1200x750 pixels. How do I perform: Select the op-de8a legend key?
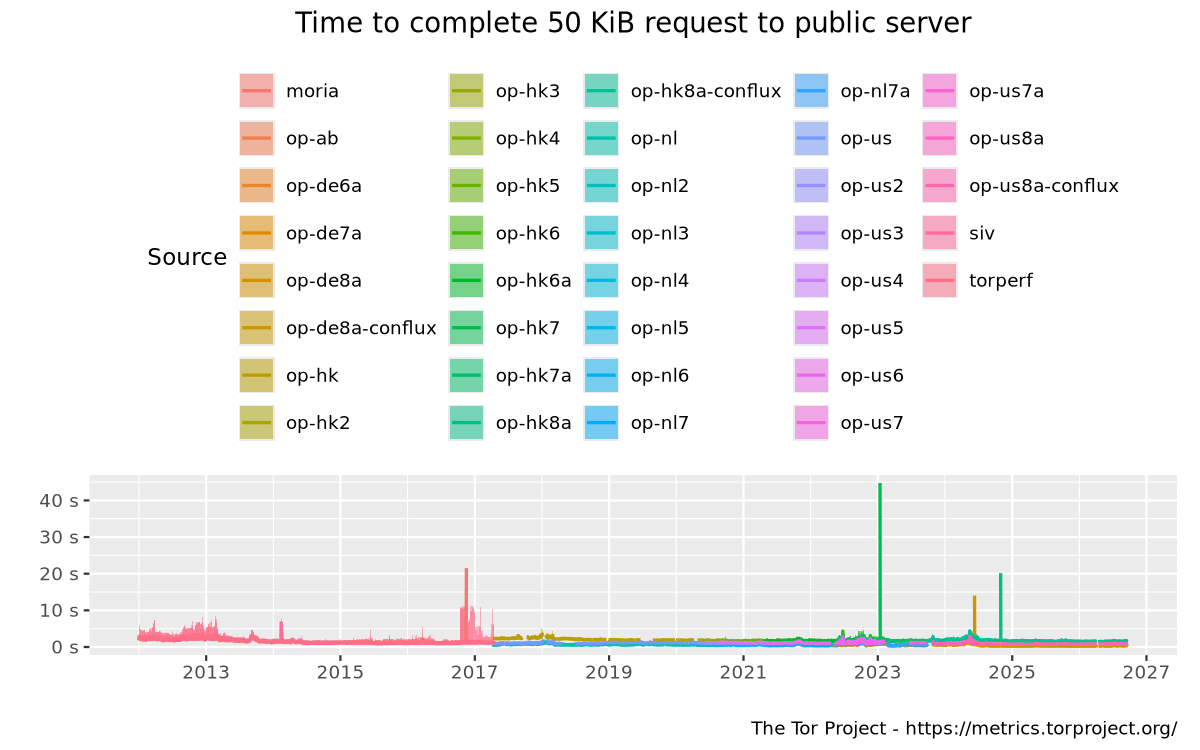pyautogui.click(x=257, y=281)
